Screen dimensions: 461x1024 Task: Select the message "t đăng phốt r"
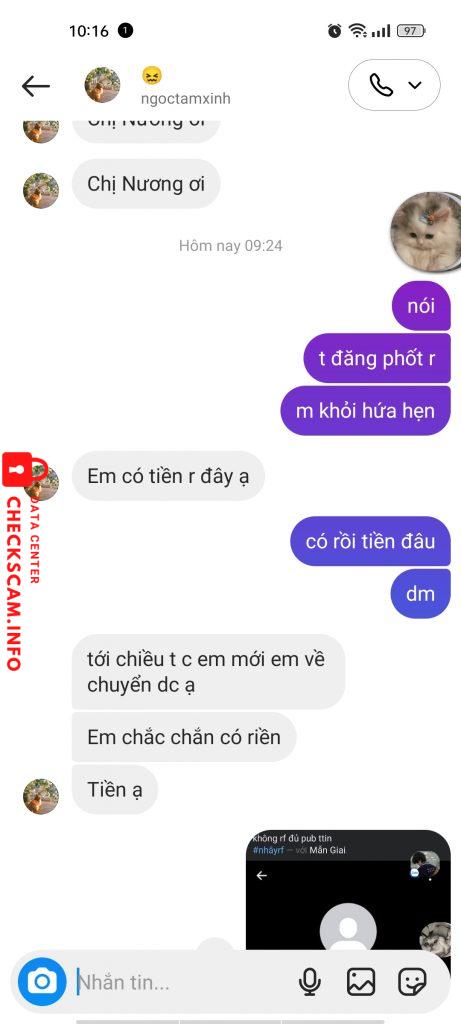377,358
